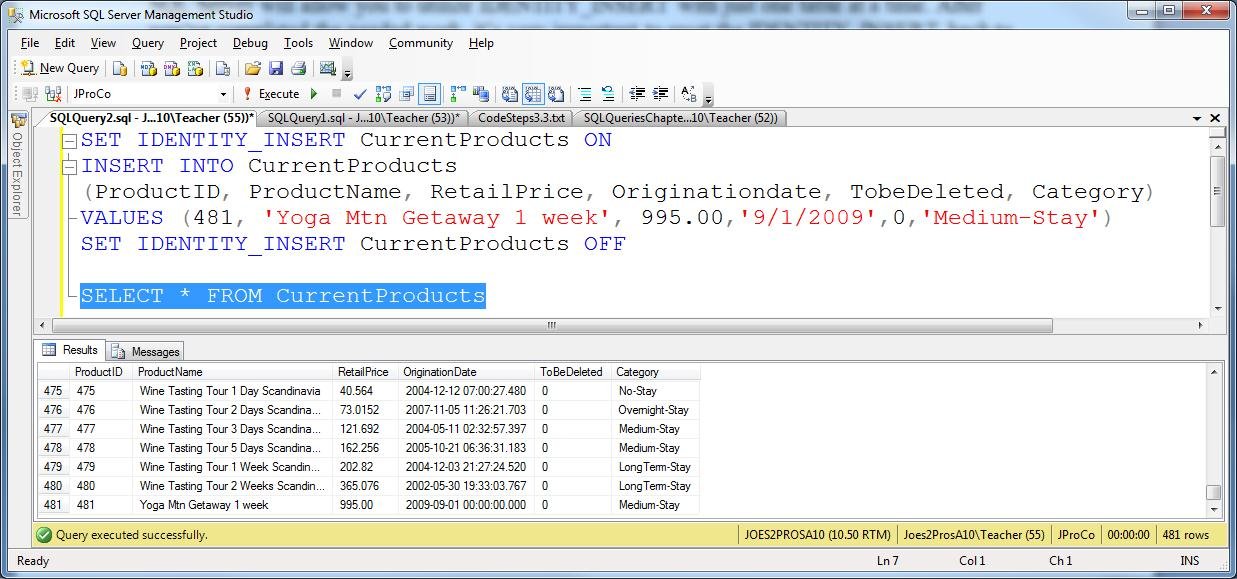Uncomment the selected lines

click(x=608, y=94)
